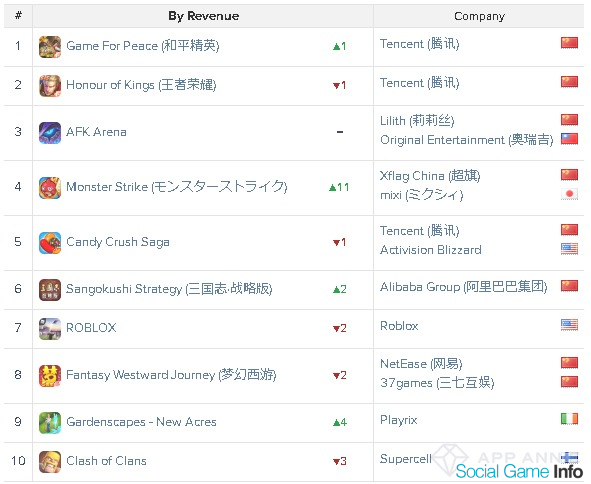Click the Company column header
The height and width of the screenshot is (484, 591).
click(479, 16)
